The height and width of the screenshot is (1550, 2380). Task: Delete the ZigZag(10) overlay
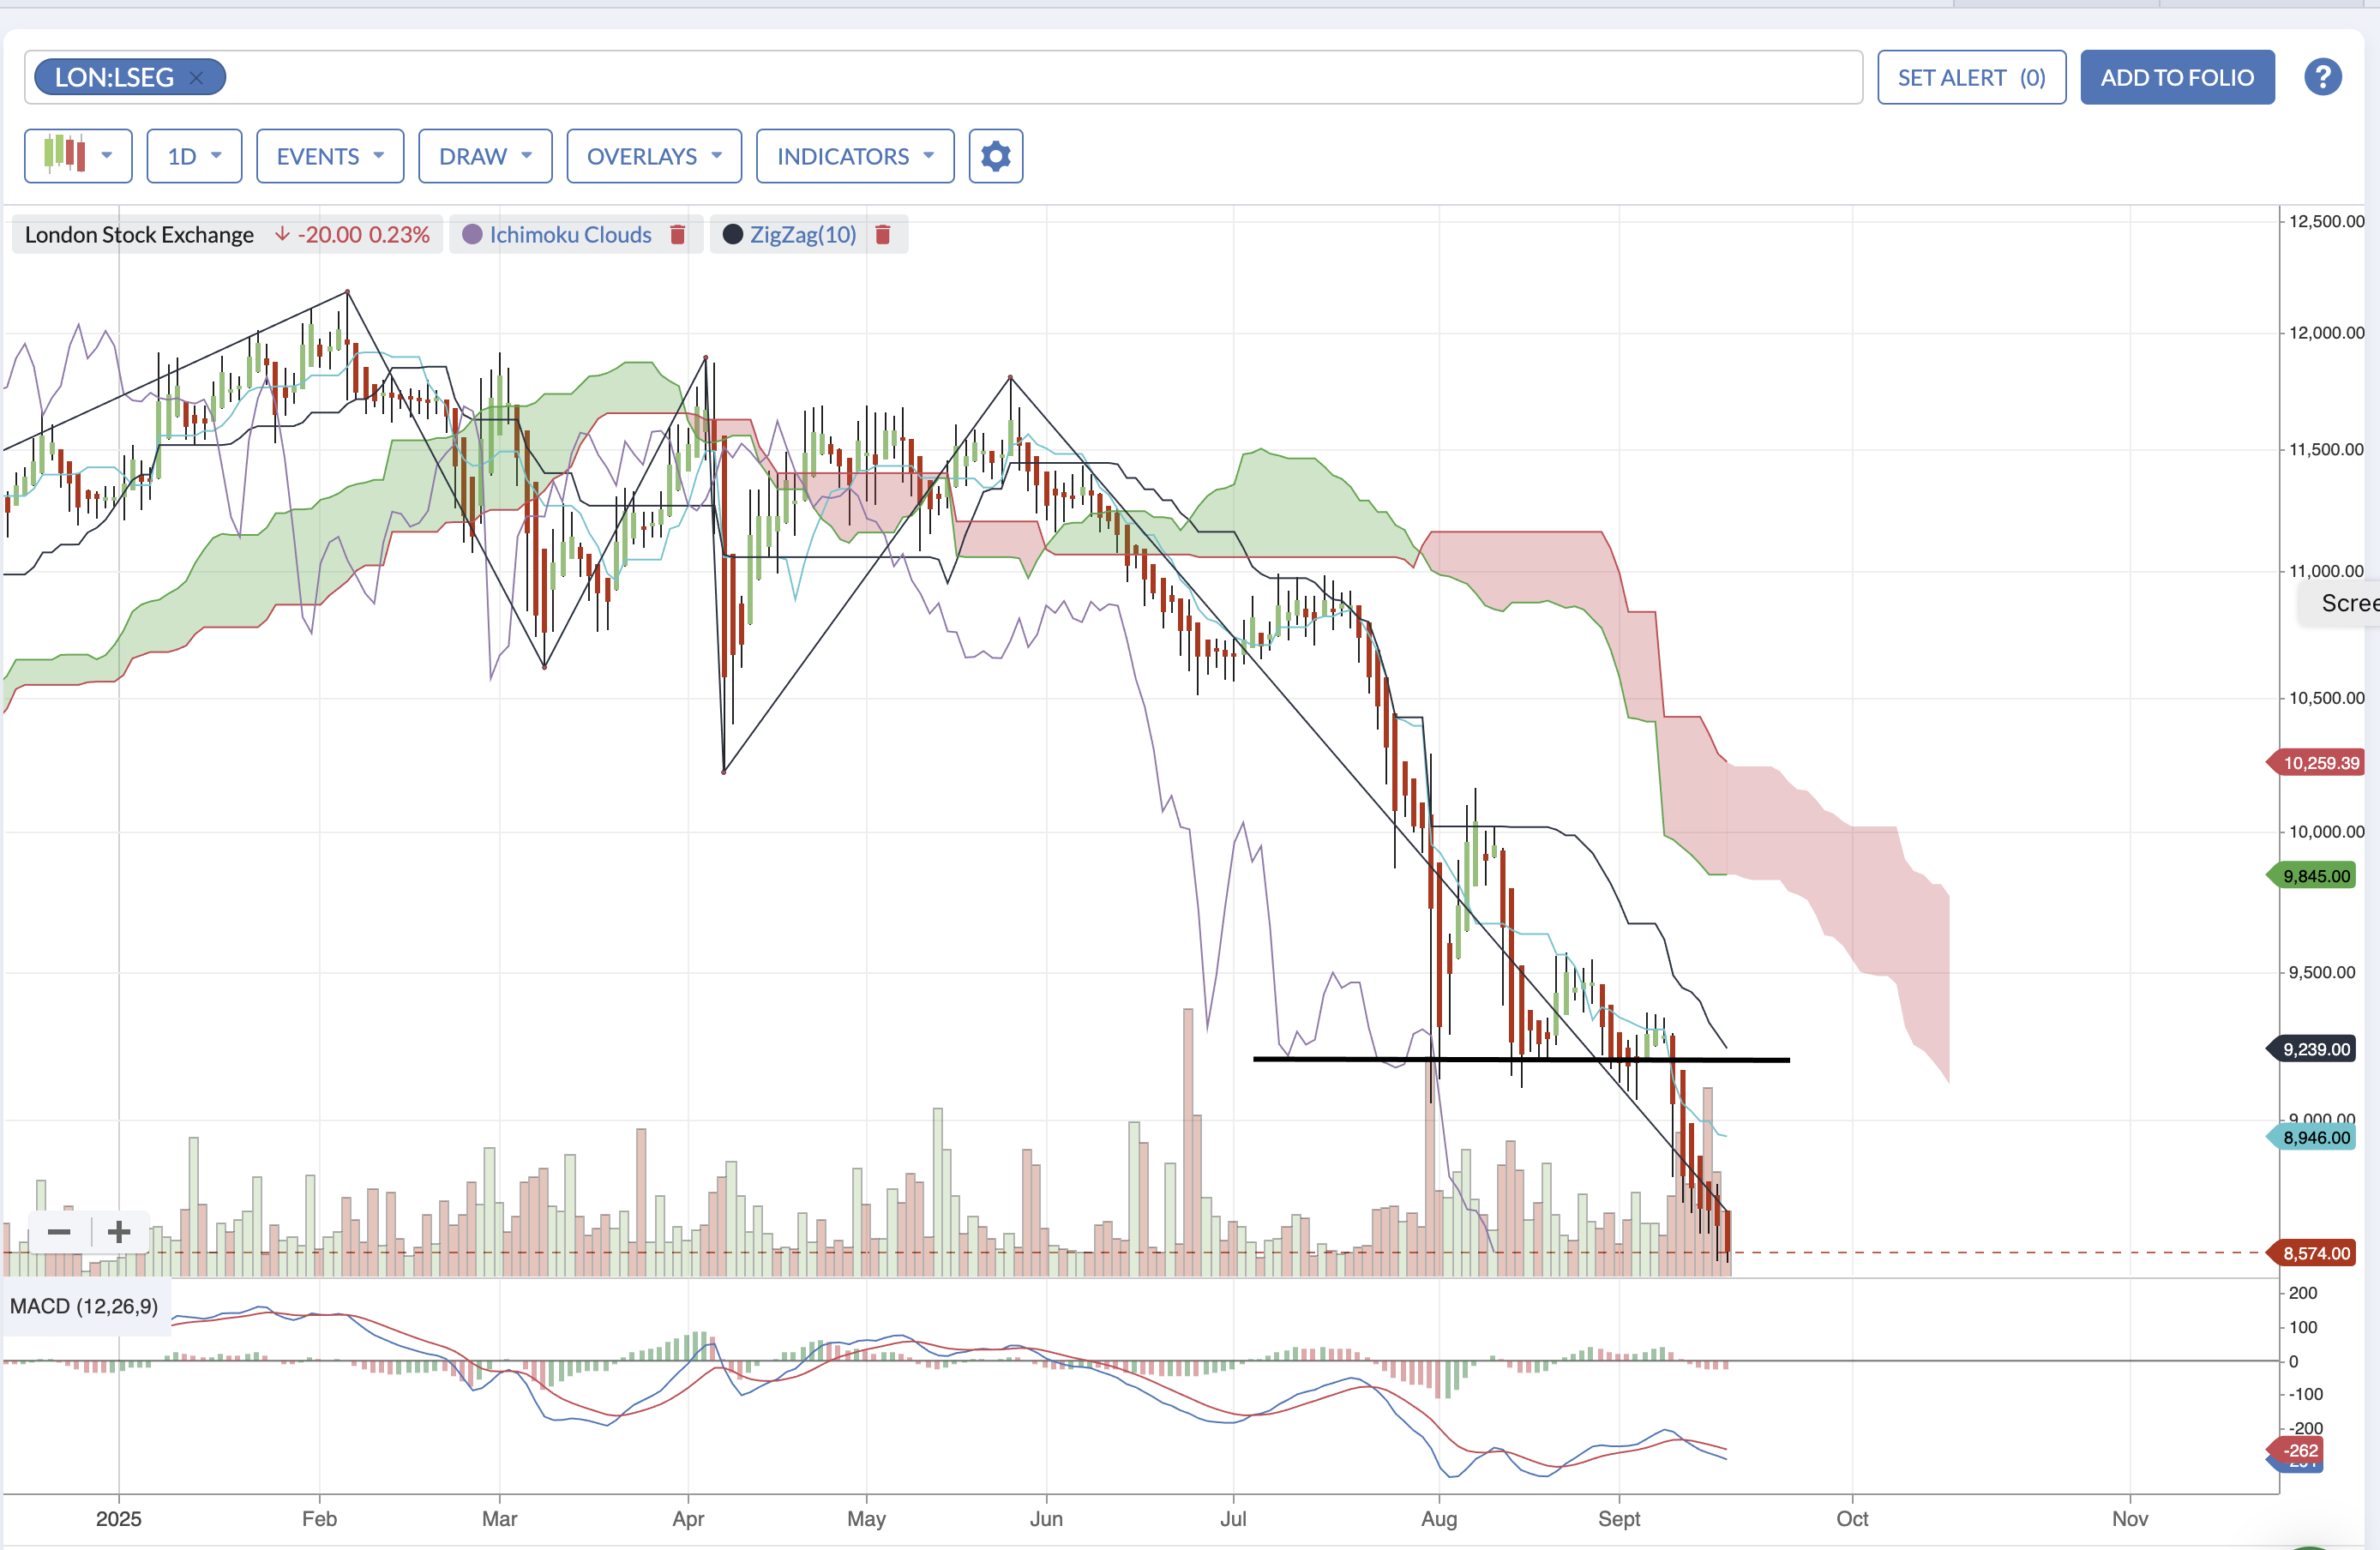pyautogui.click(x=883, y=235)
